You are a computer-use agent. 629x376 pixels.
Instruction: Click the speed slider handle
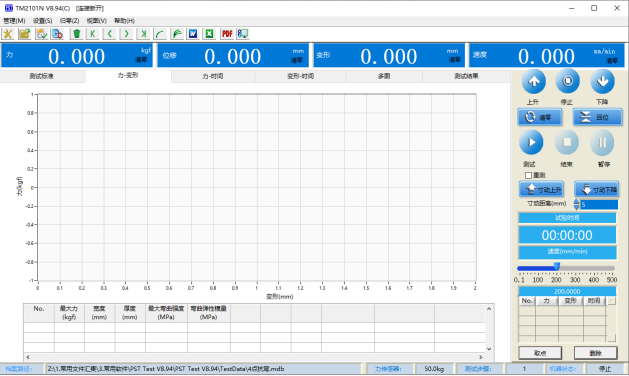click(557, 266)
